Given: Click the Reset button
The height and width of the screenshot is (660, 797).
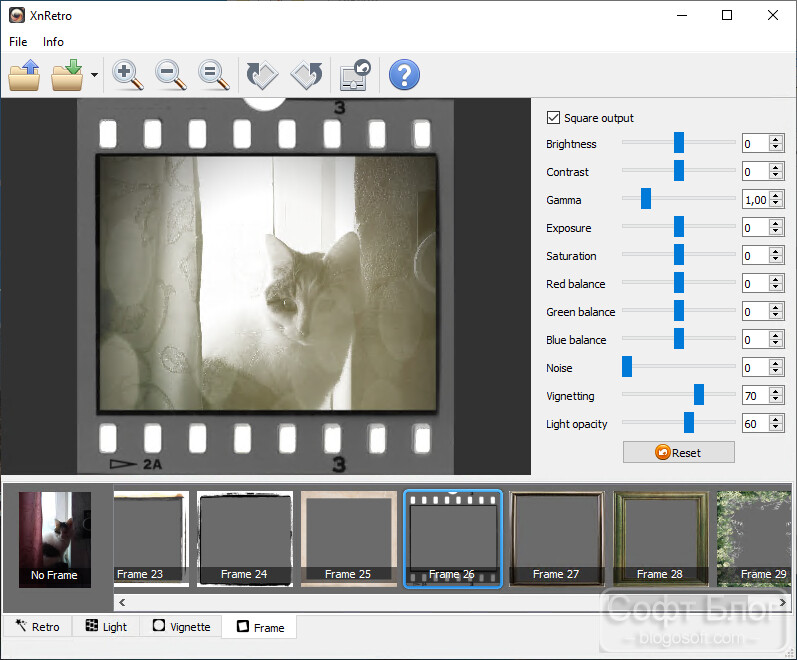Looking at the screenshot, I should click(679, 452).
